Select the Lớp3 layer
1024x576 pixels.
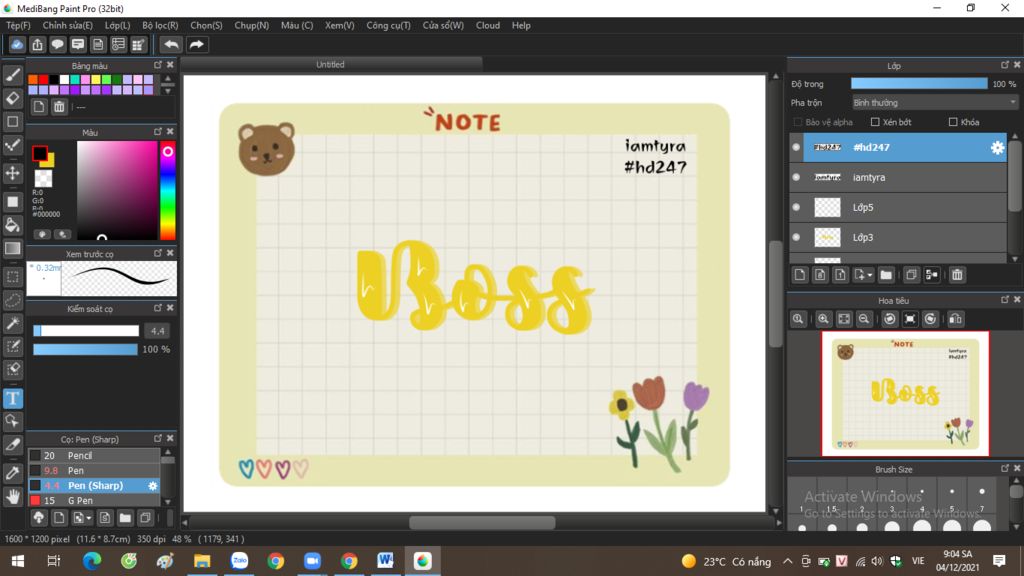click(x=898, y=237)
